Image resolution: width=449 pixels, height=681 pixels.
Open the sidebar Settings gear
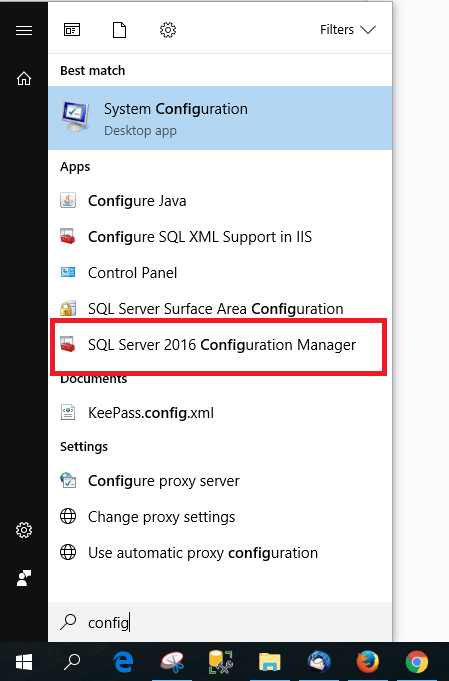(x=24, y=530)
